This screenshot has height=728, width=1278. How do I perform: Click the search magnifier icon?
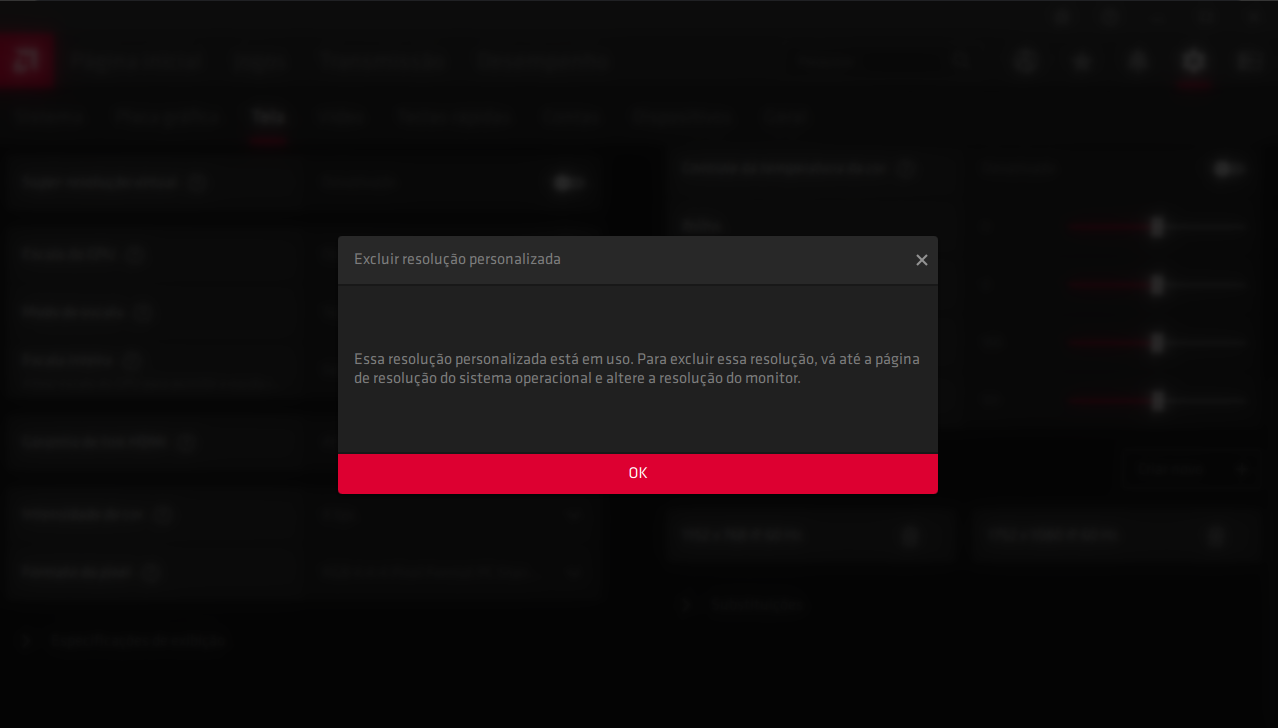[961, 61]
